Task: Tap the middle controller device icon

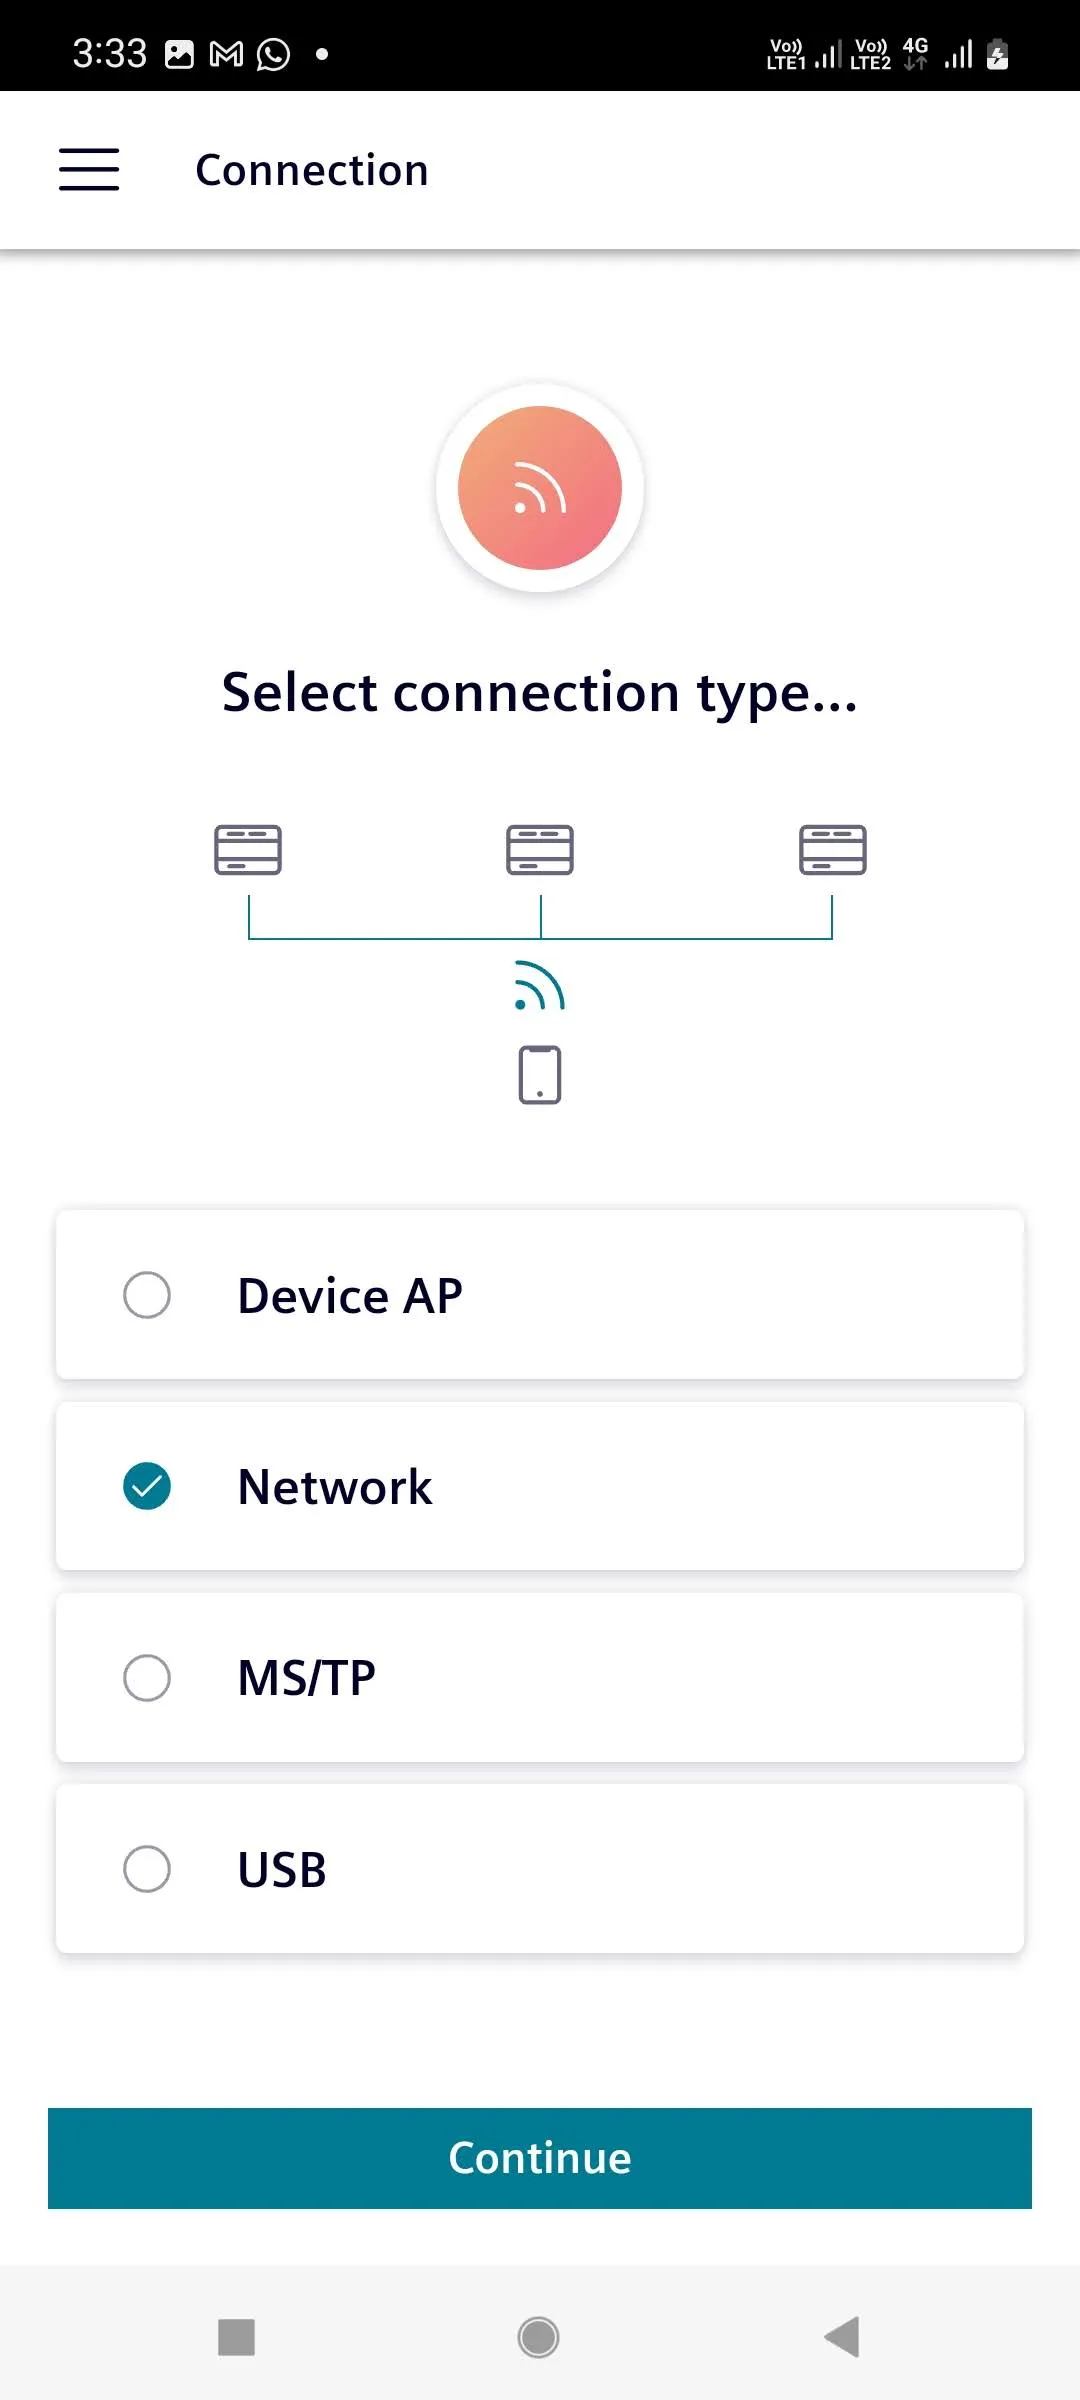Action: (540, 850)
